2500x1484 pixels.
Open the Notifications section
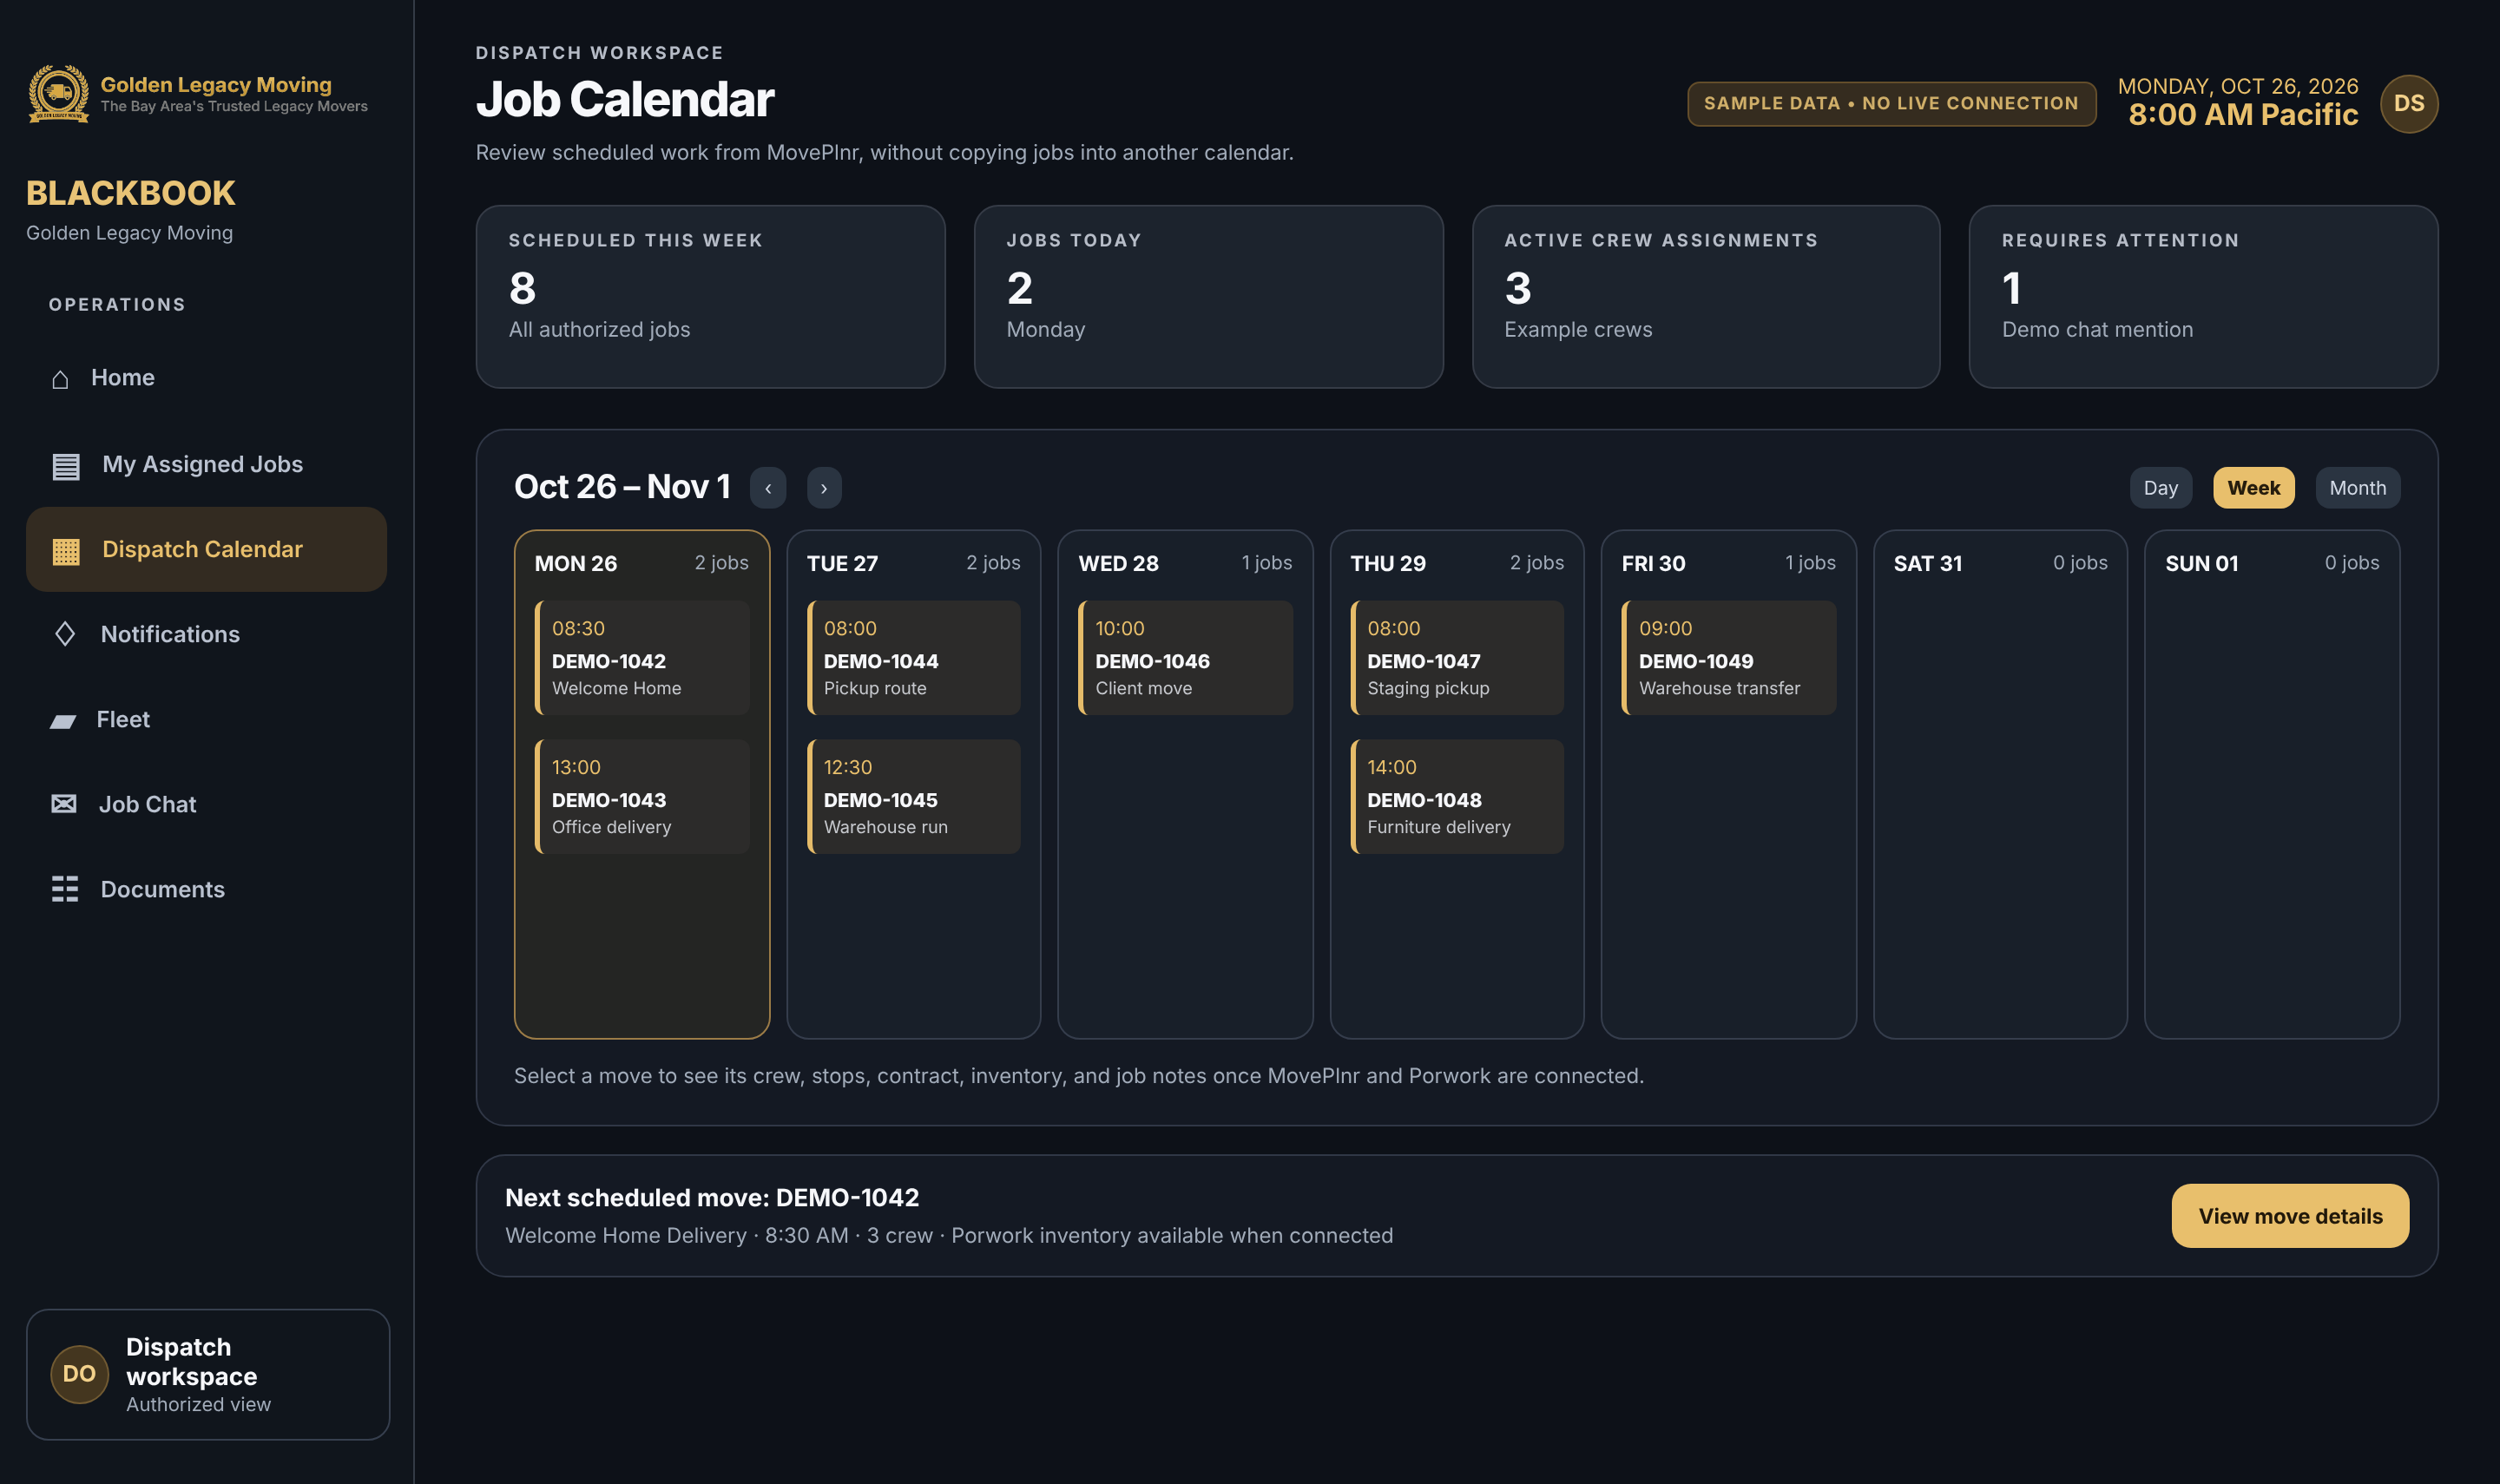[206, 634]
